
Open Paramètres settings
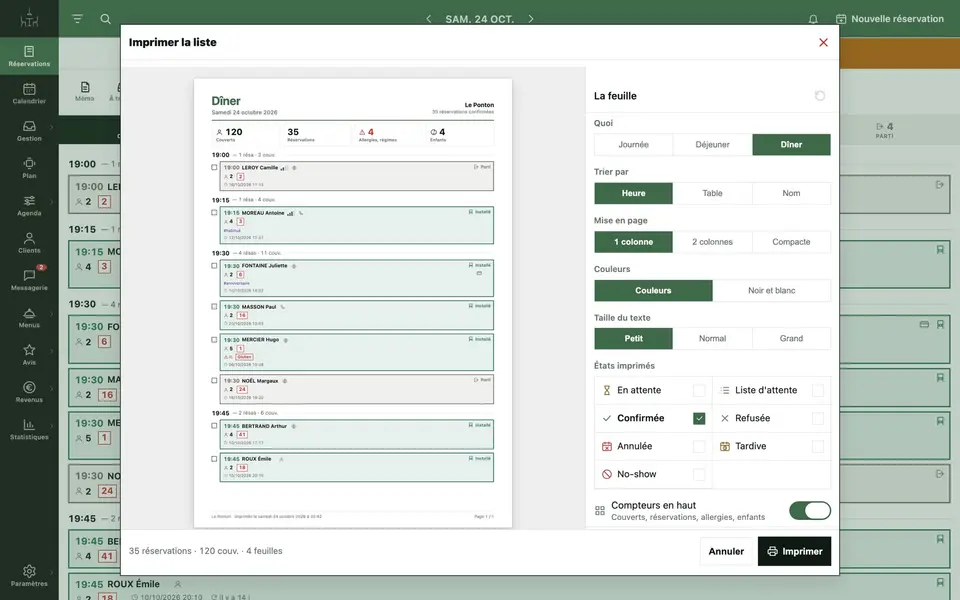coord(29,576)
